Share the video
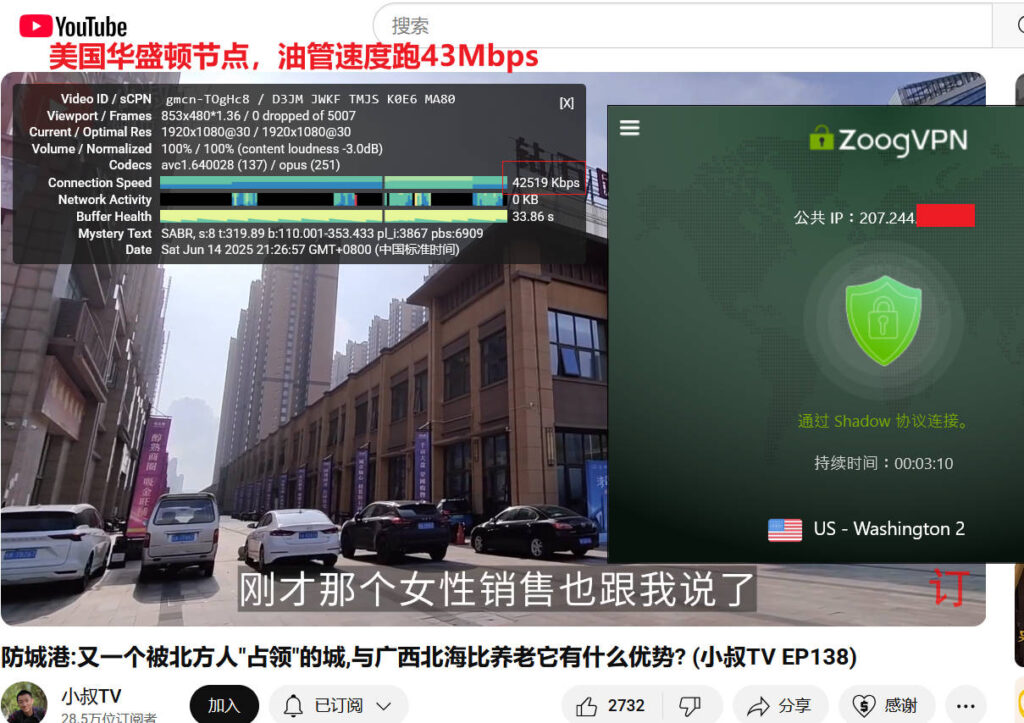Screen dimensions: 1024x723 pyautogui.click(x=779, y=705)
